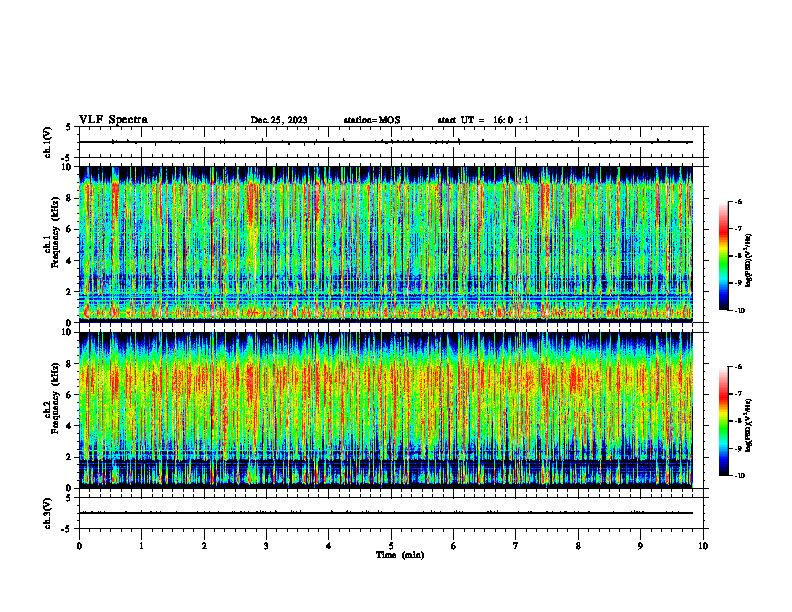Viewport: 792px width, 612px height.
Task: Click time axis tick label '0'
Action: coord(79,546)
